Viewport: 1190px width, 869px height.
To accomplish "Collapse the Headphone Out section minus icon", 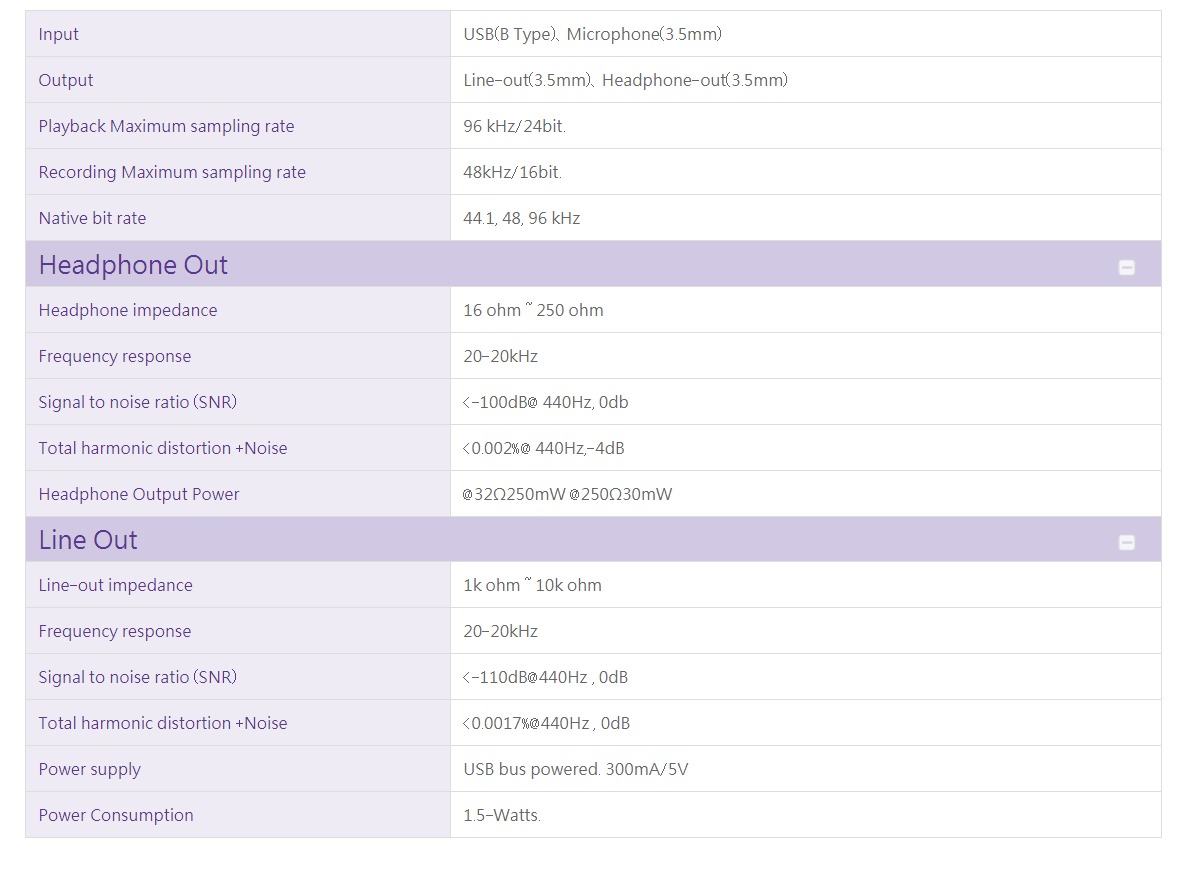I will click(1126, 267).
